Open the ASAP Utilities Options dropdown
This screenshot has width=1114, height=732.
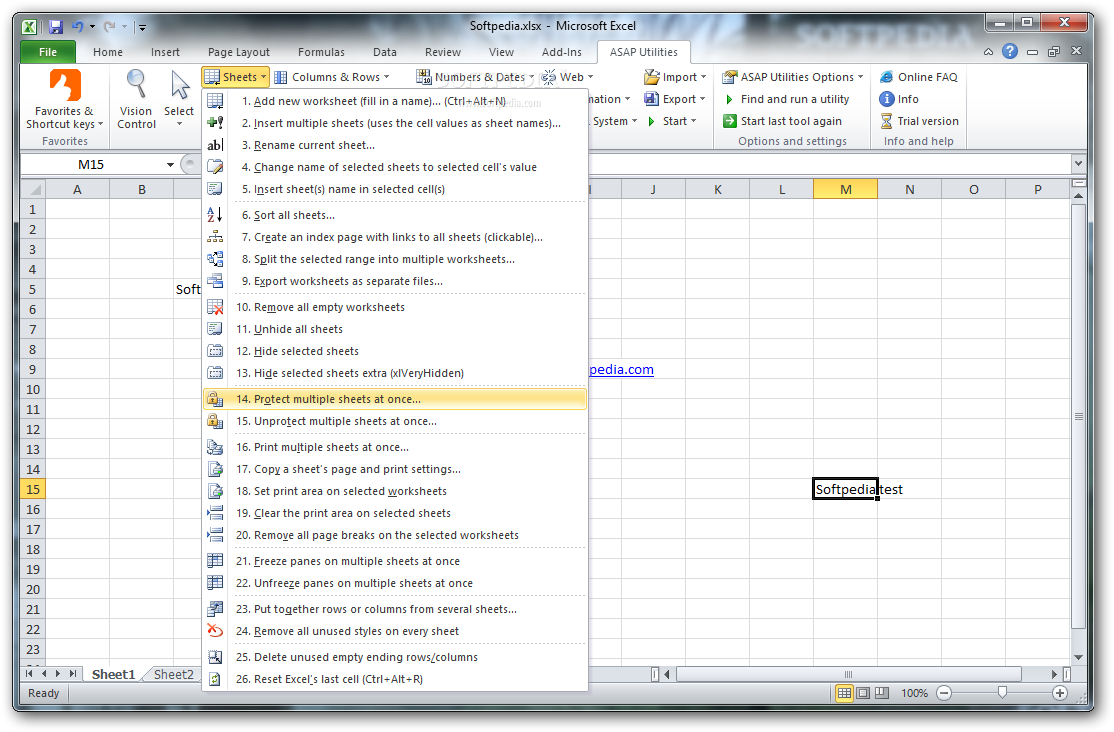point(793,77)
